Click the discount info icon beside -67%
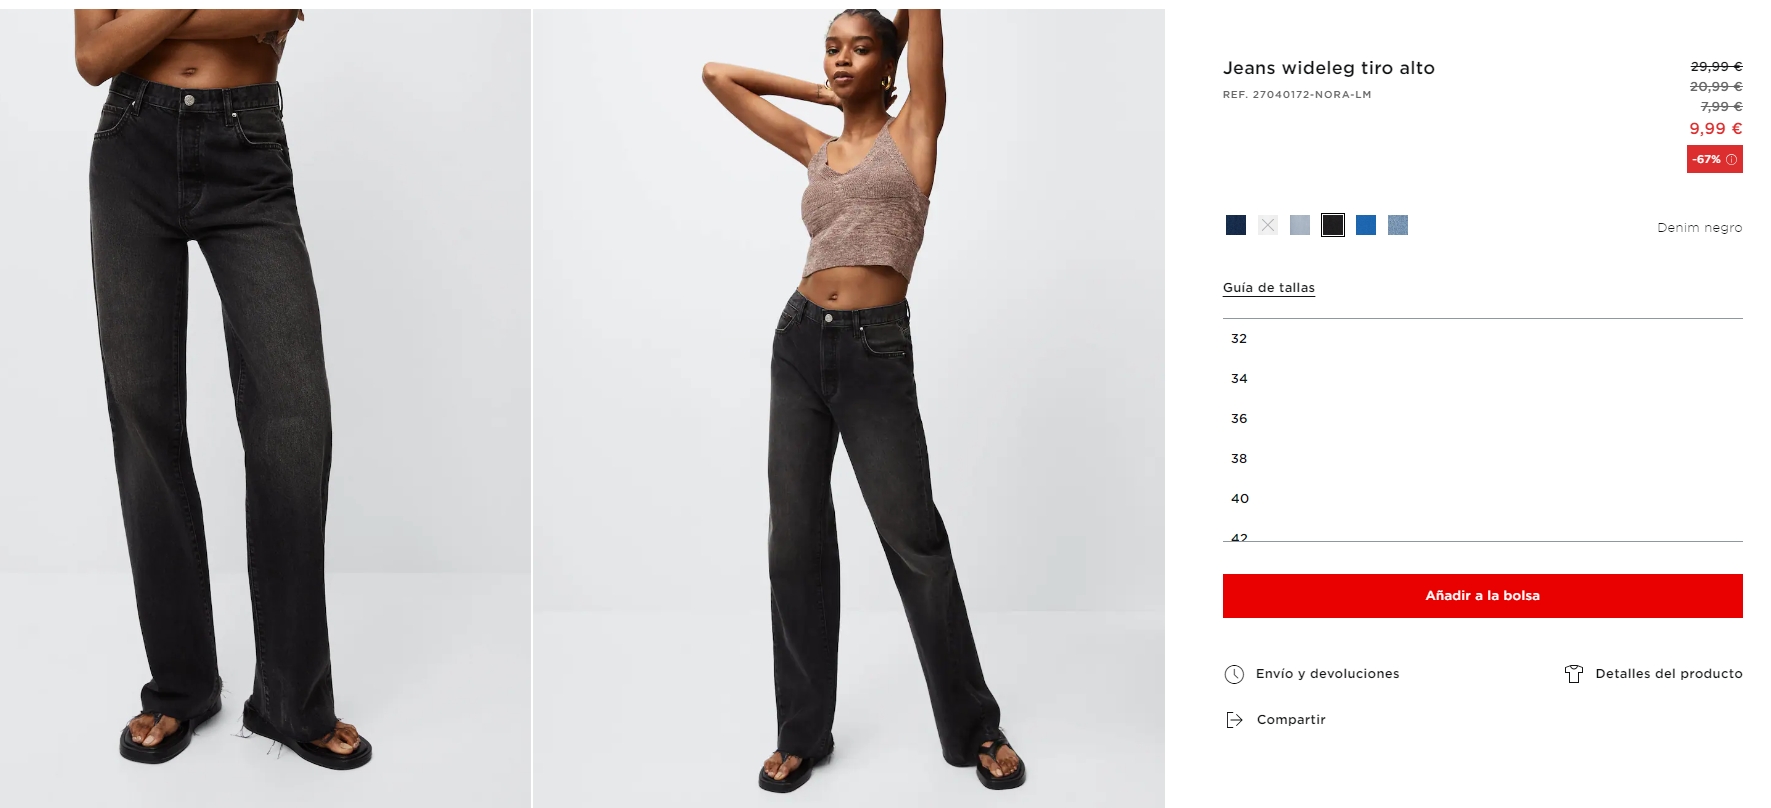 coord(1731,160)
